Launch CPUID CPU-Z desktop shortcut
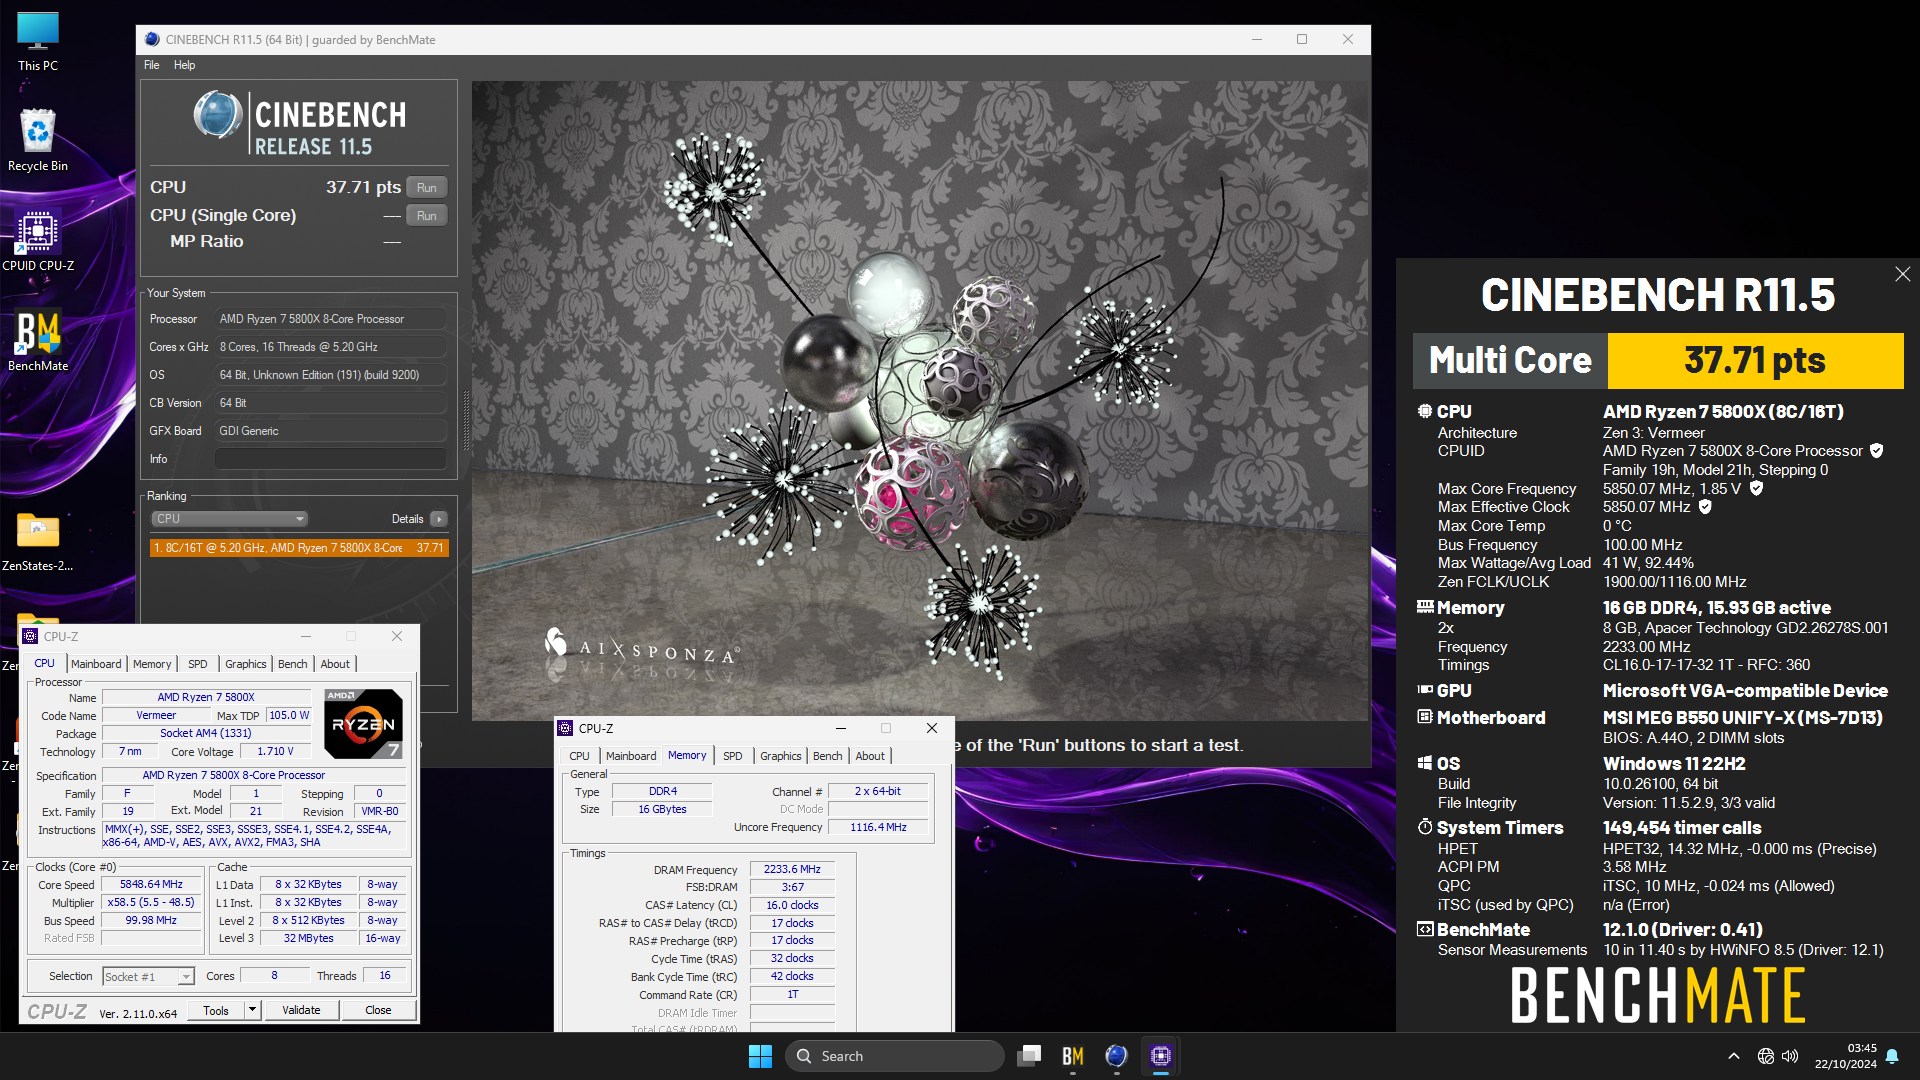This screenshot has height=1080, width=1920. (x=38, y=240)
